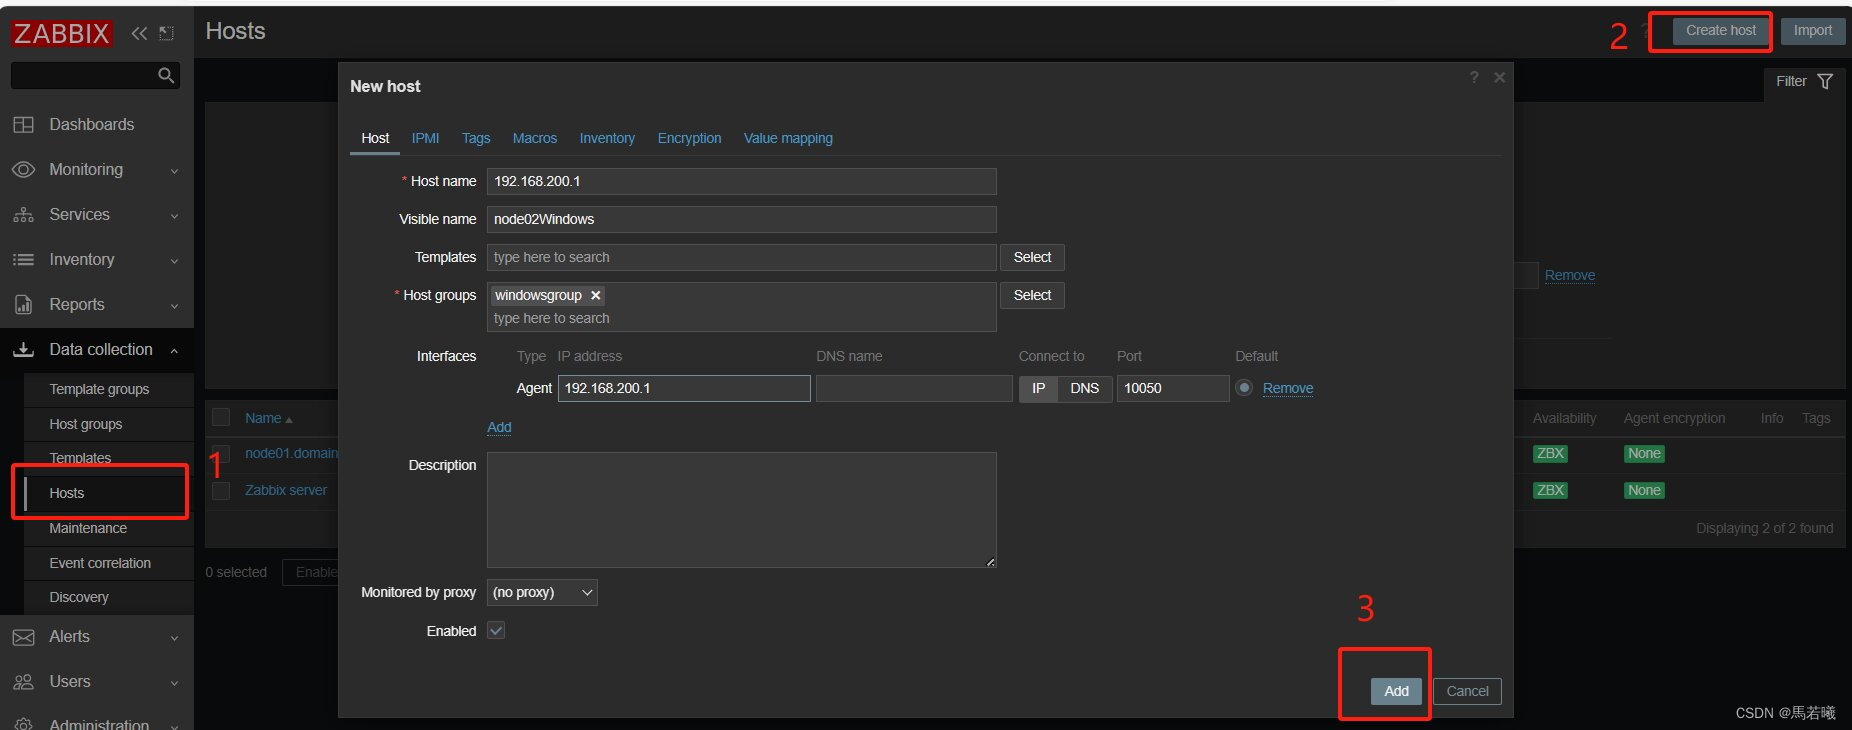Image resolution: width=1852 pixels, height=730 pixels.
Task: Select the Host tab
Action: coord(375,138)
